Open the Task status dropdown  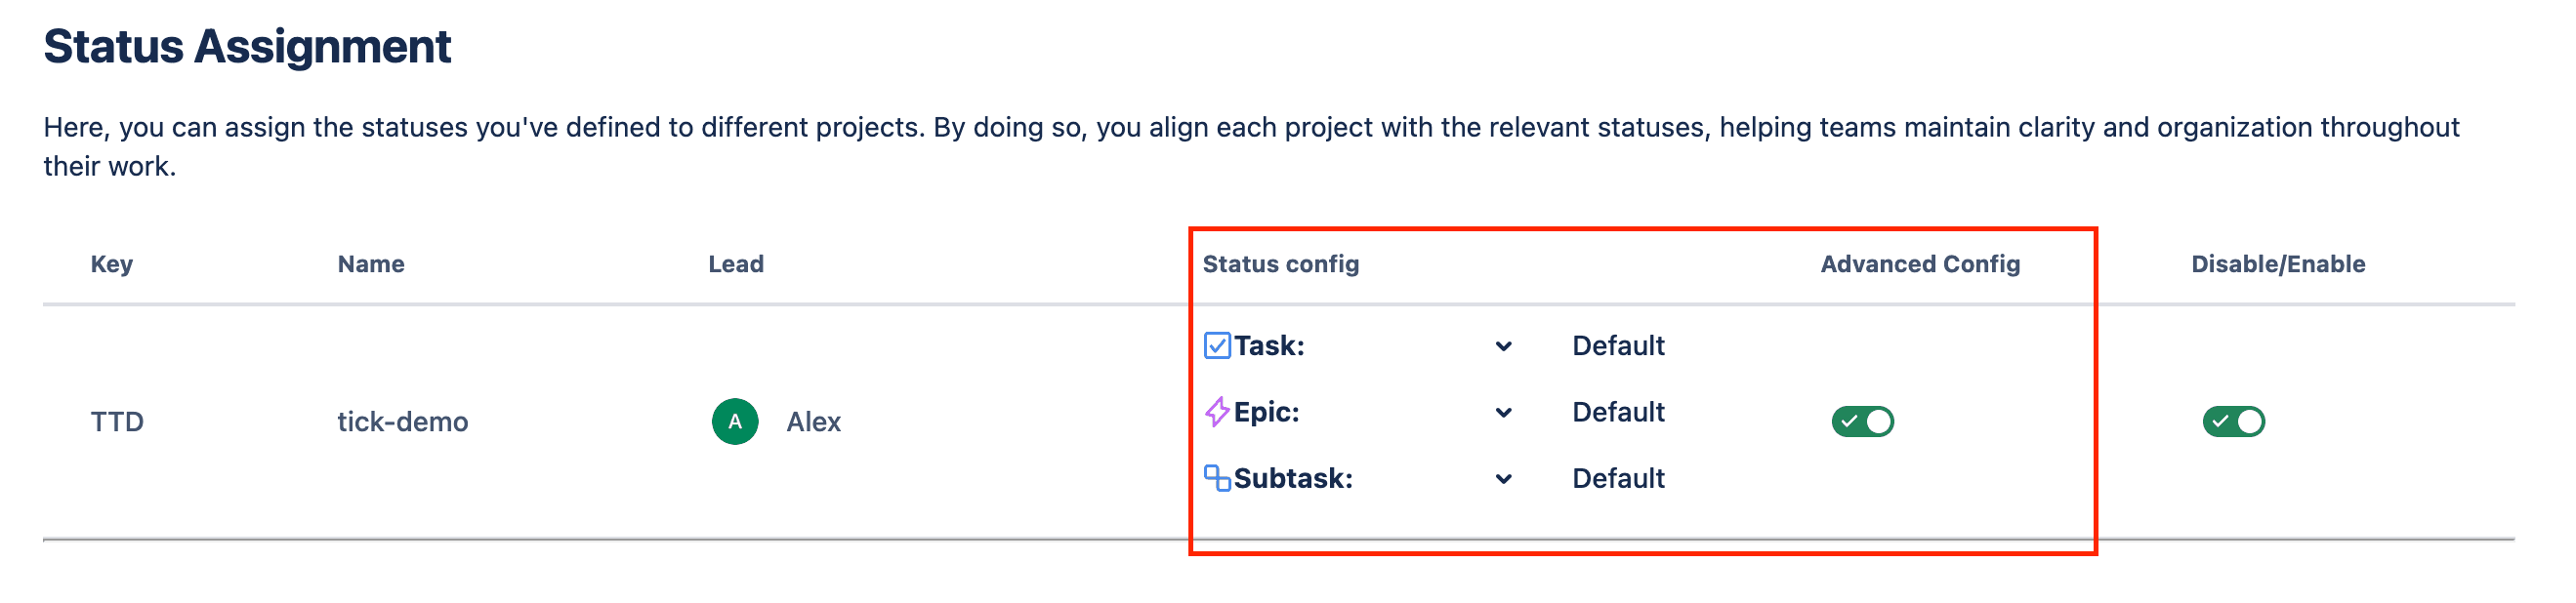tap(1502, 345)
